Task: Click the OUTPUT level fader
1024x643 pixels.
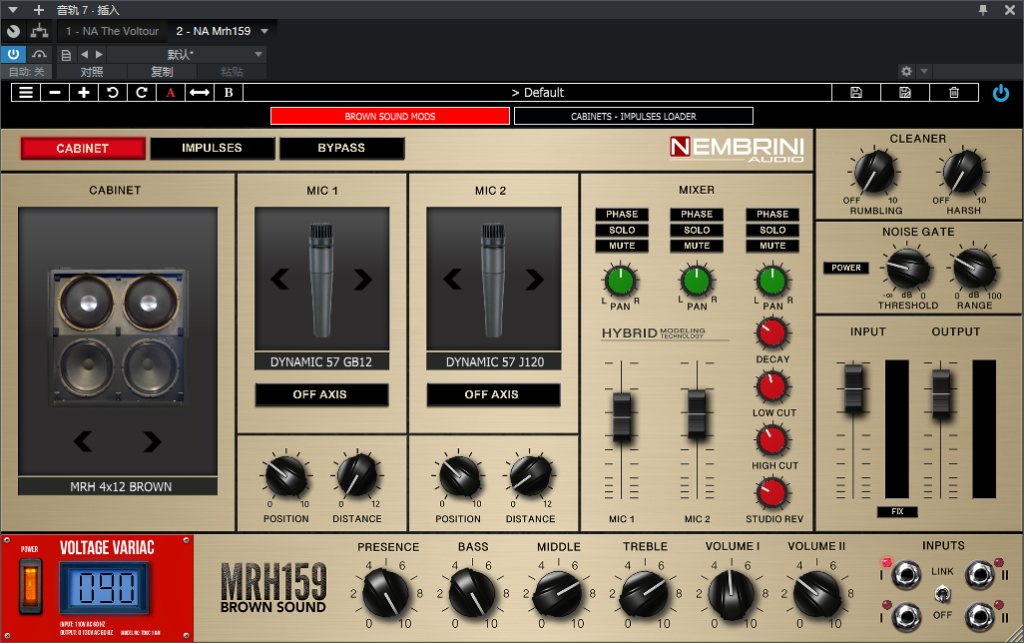Action: [941, 394]
